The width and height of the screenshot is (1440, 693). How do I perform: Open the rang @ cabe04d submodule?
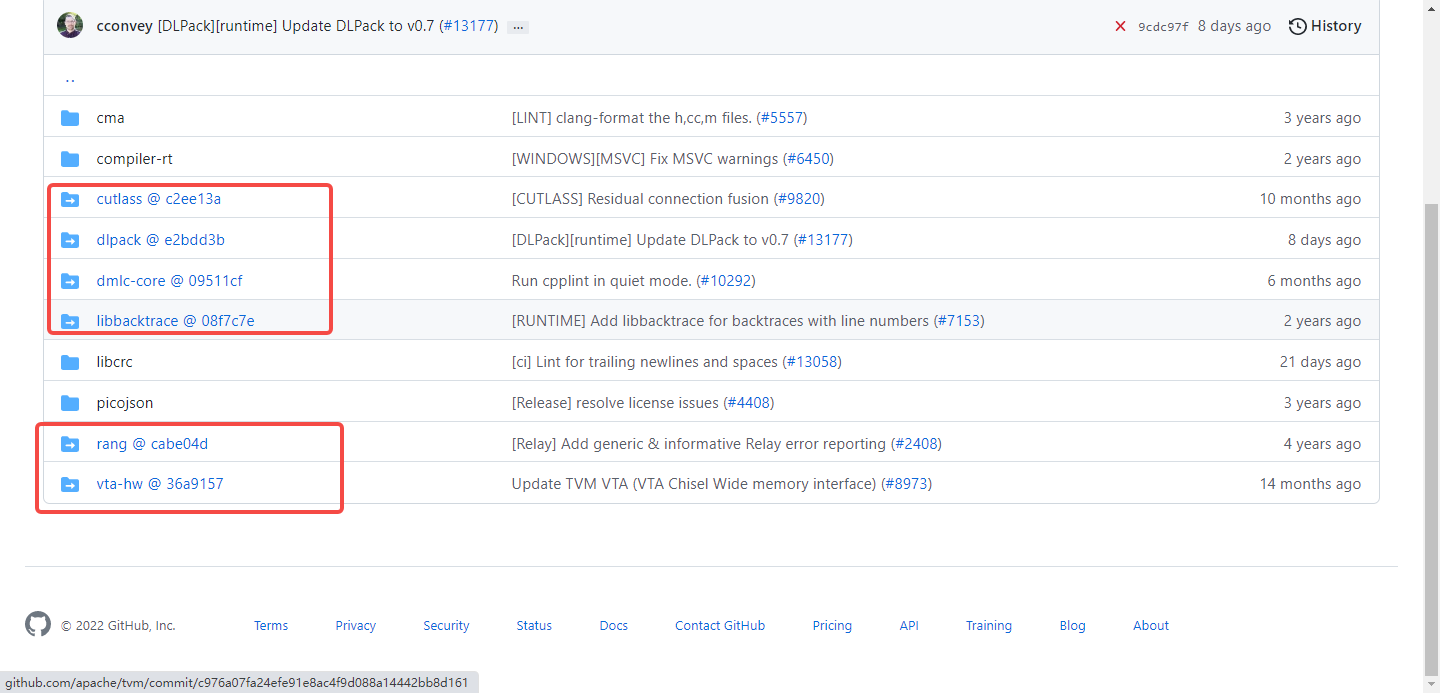[x=152, y=444]
